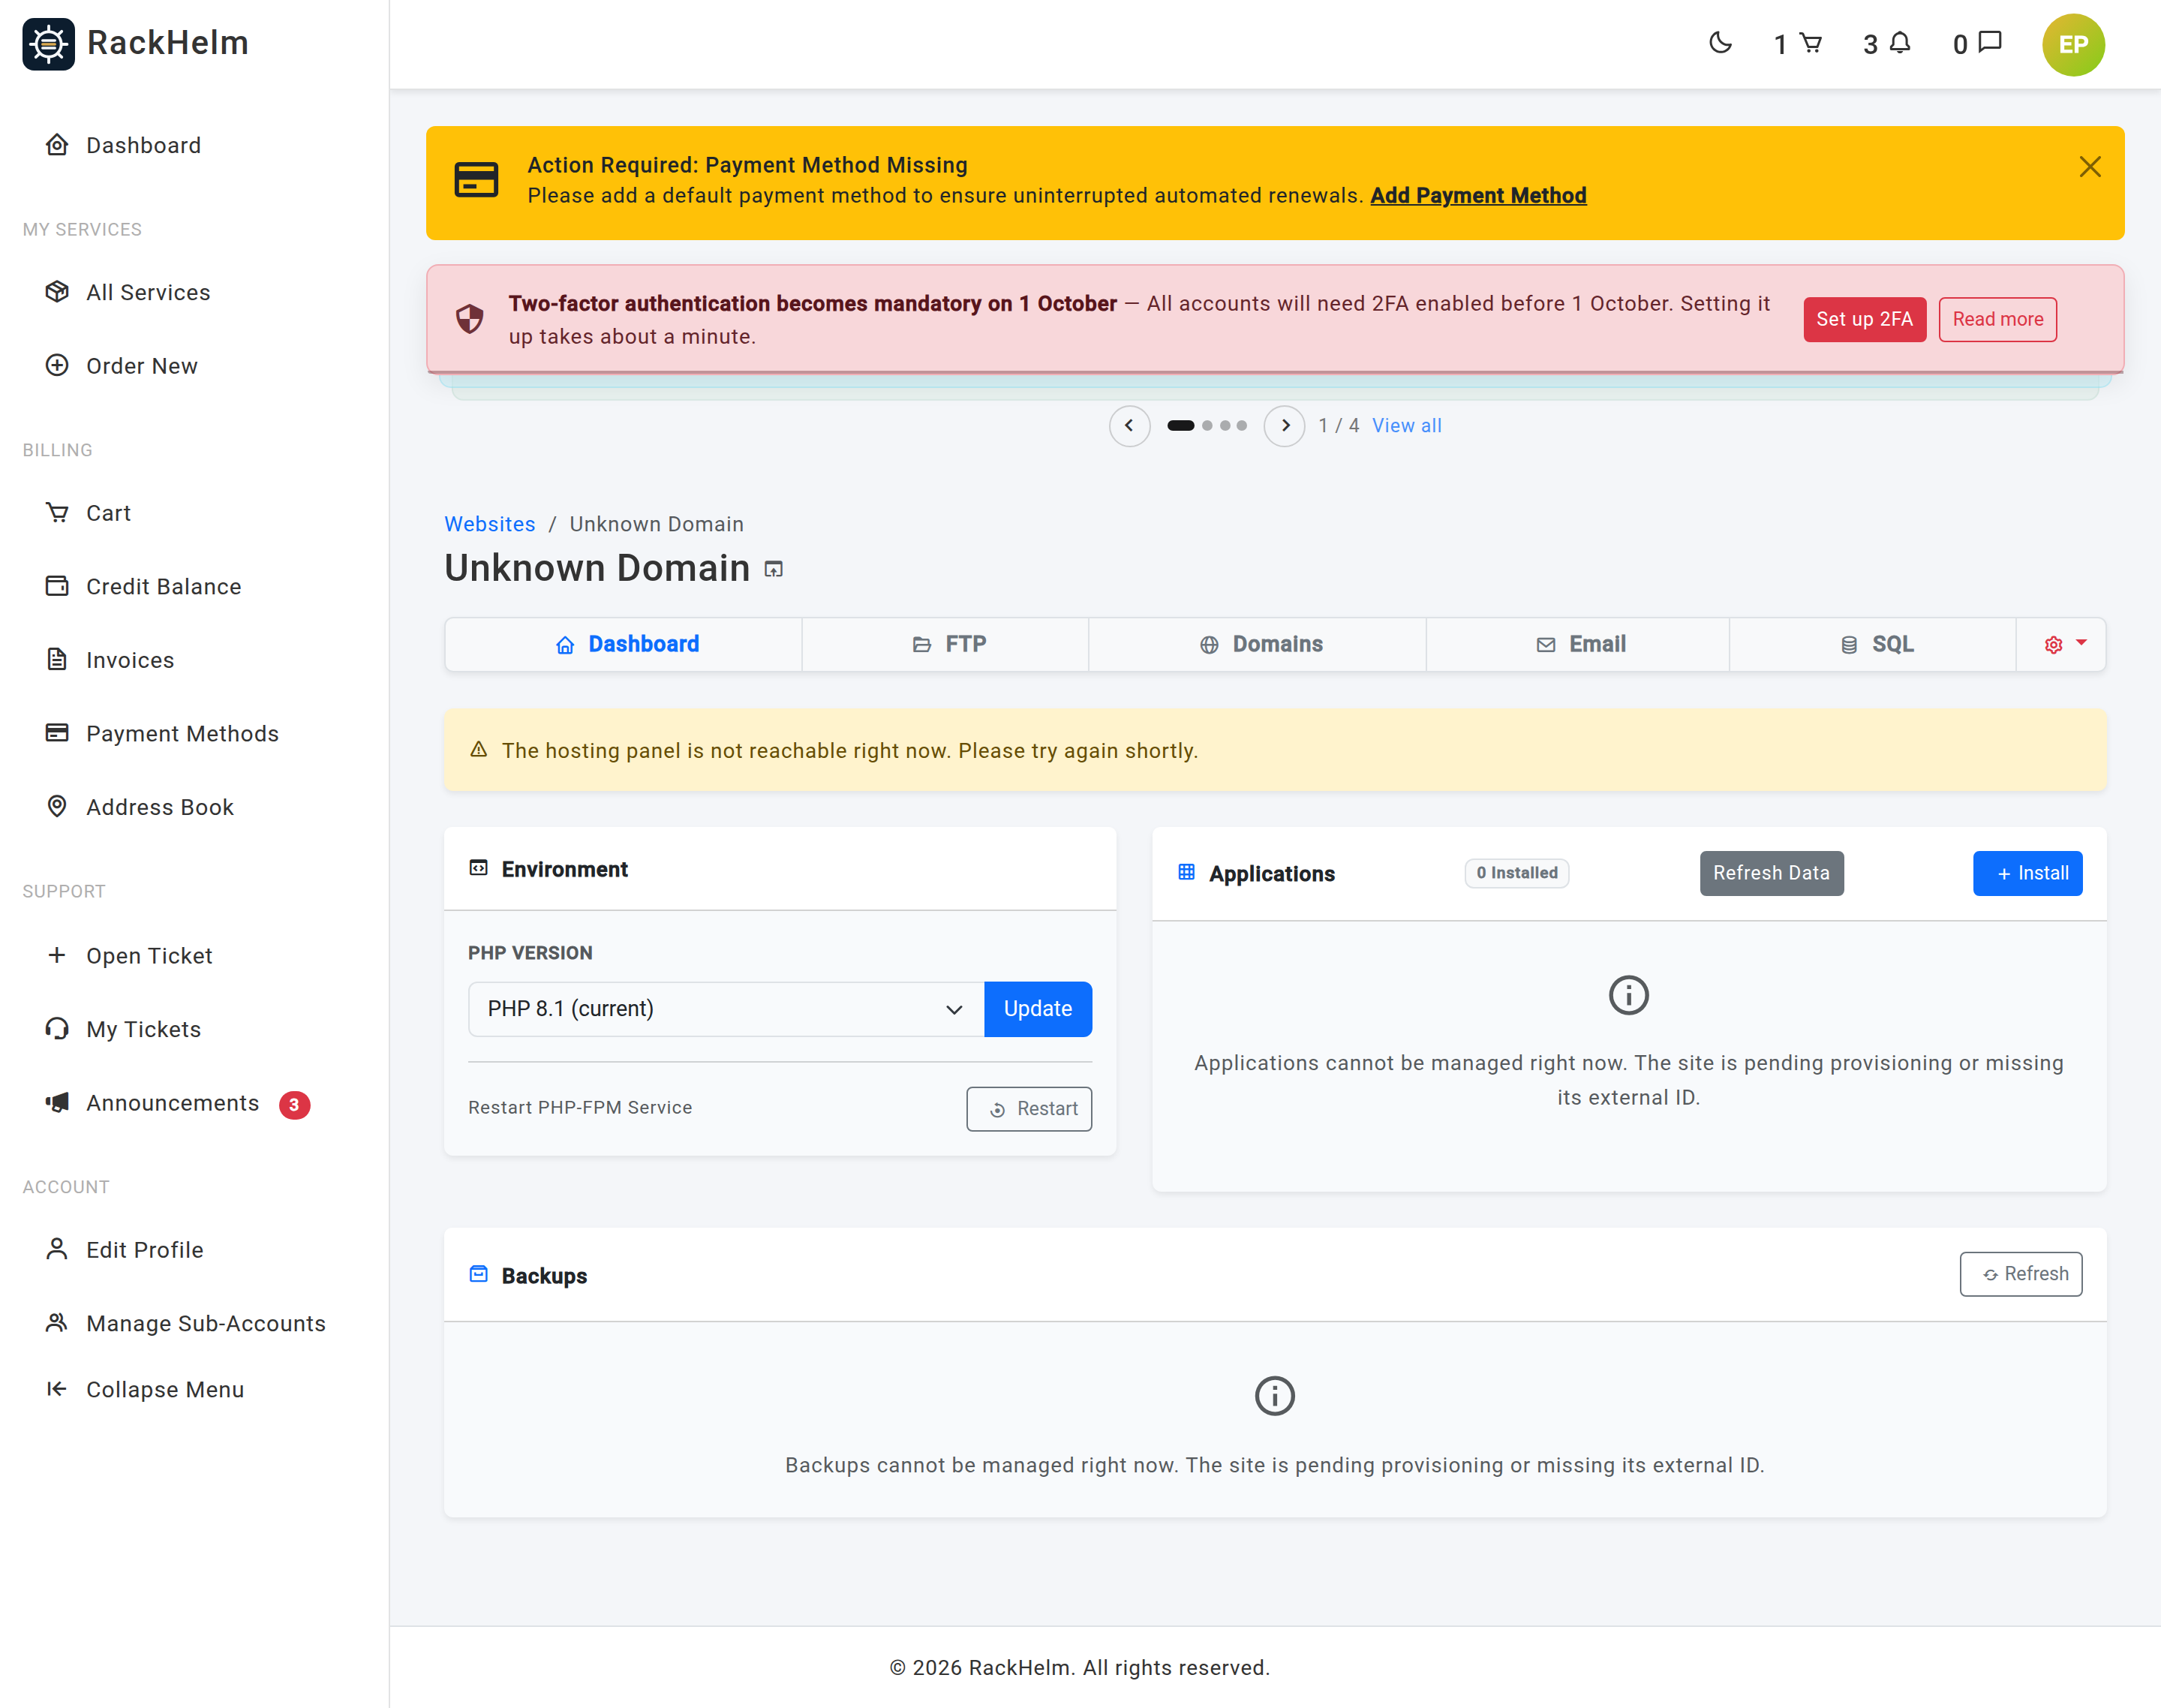Switch to the Domains tab
The image size is (2161, 1708).
click(1258, 644)
